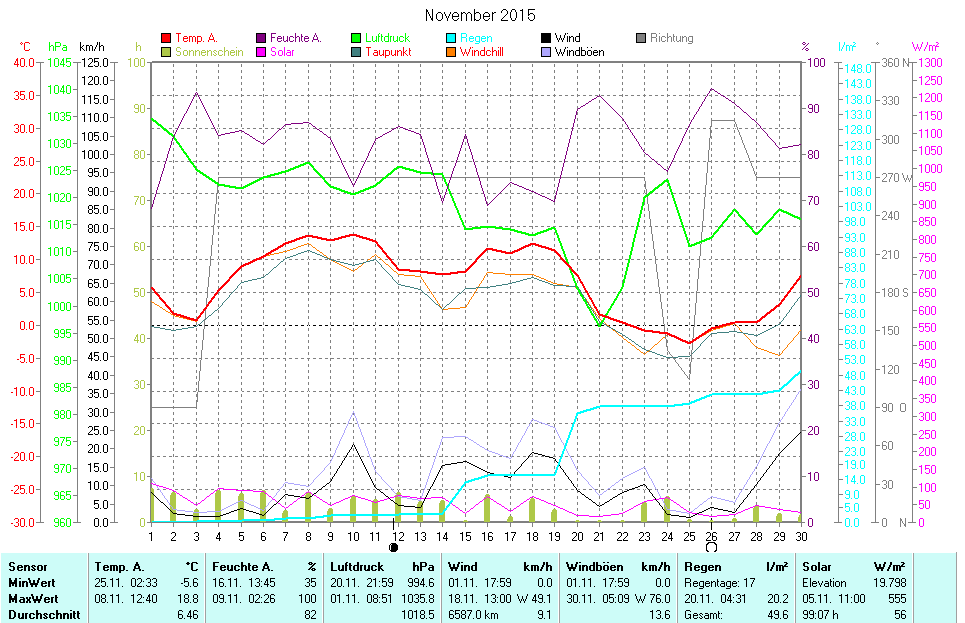Viewport: 965px width, 623px height.
Task: Click the Sensor header in the table
Action: 28,567
